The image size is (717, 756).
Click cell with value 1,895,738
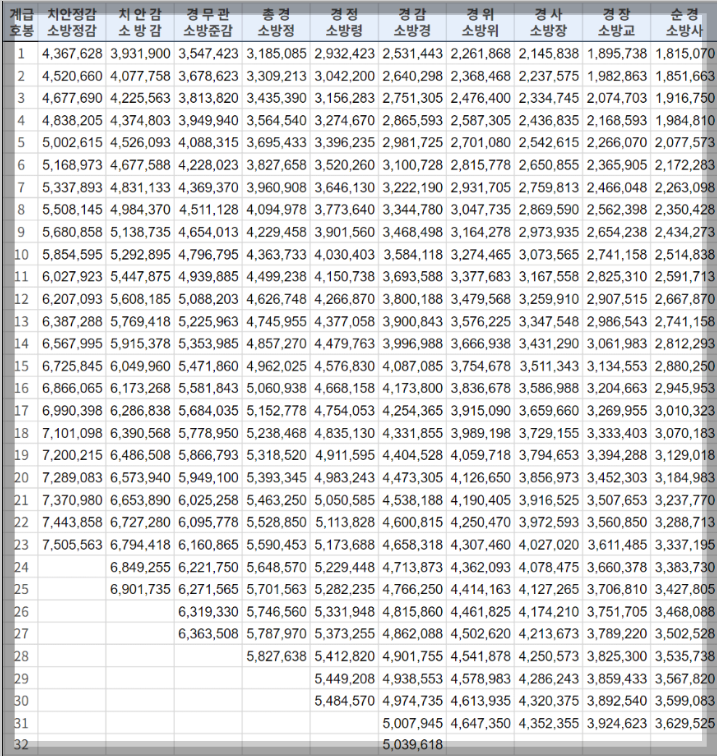[617, 54]
